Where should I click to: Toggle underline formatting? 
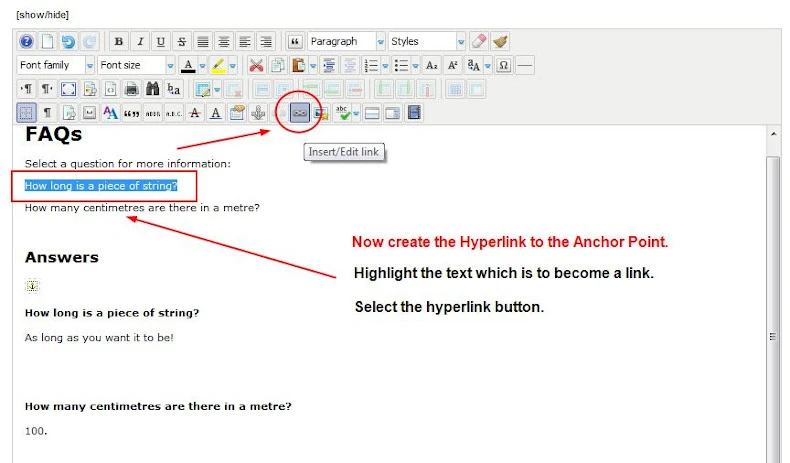[x=161, y=41]
